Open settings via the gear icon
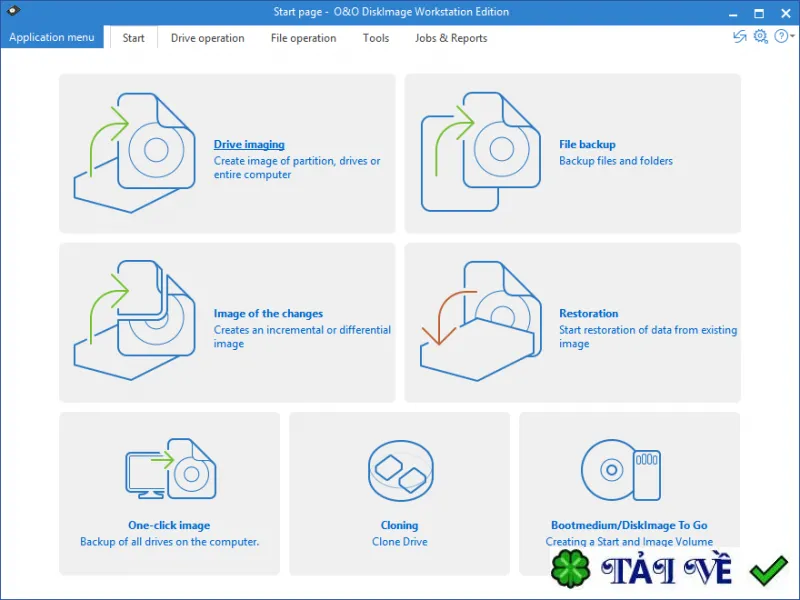 (760, 37)
